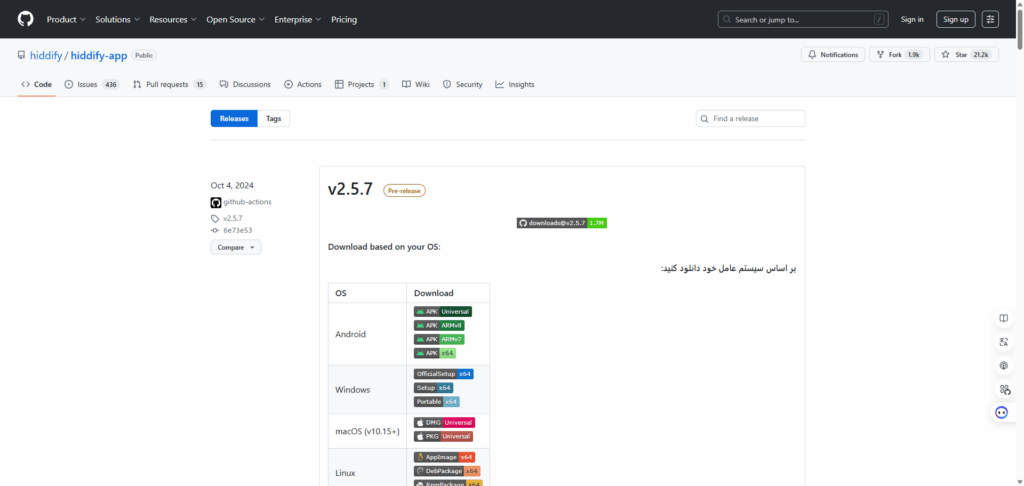Download the APK ARMv7 badge
The image size is (1024, 486).
440,339
